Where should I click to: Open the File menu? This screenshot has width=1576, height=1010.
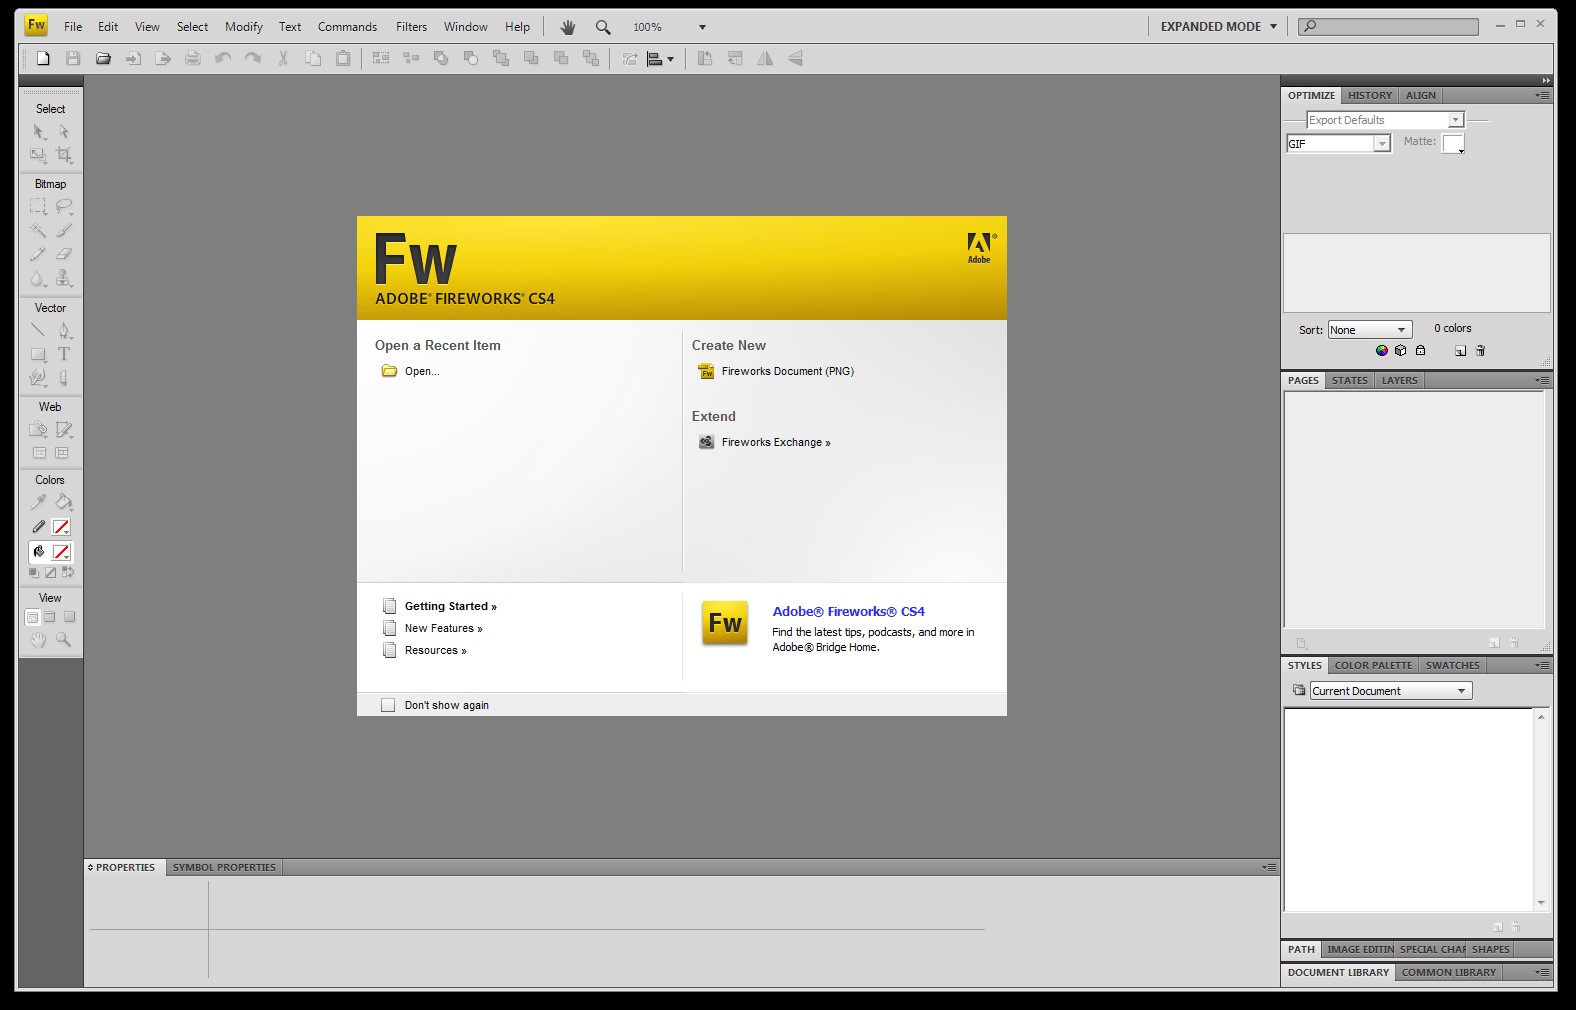click(73, 27)
